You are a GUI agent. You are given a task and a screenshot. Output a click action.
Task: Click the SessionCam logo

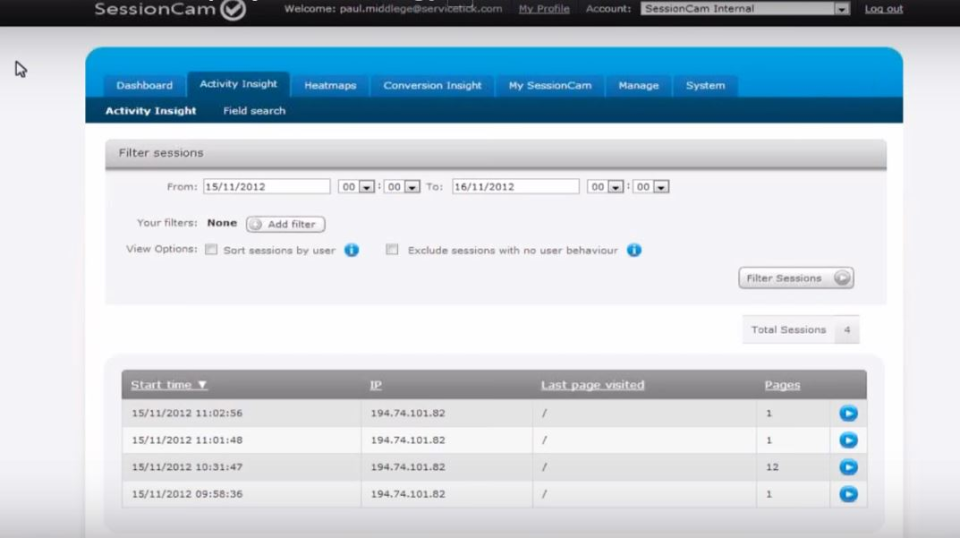170,9
